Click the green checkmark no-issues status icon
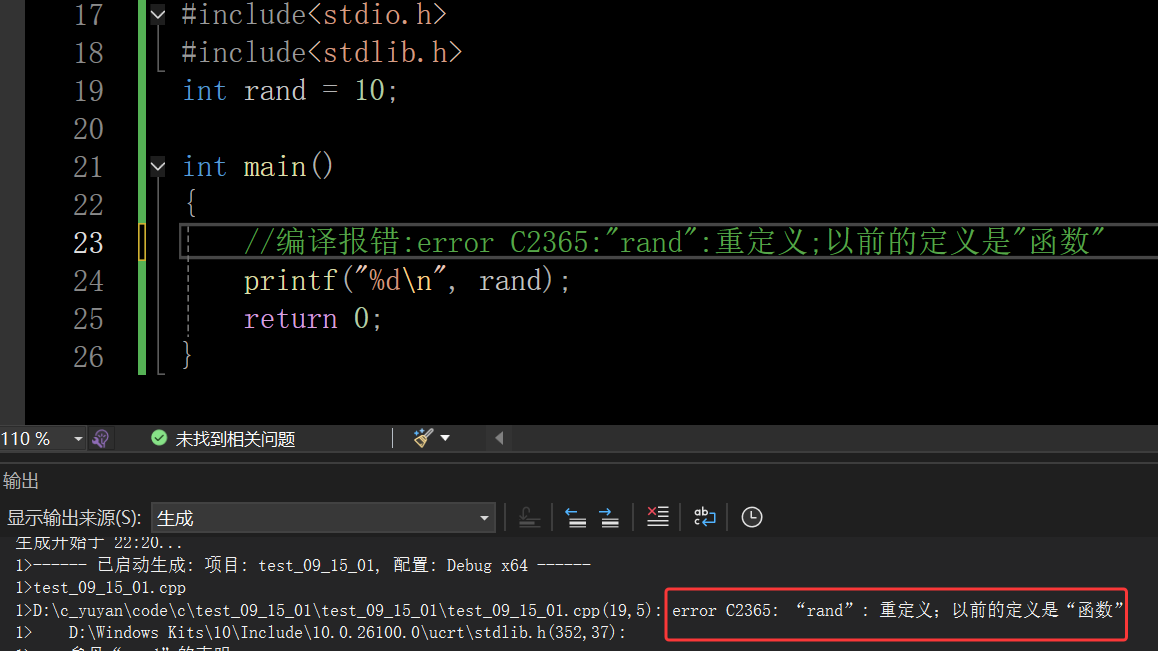The height and width of the screenshot is (651, 1158). click(159, 438)
